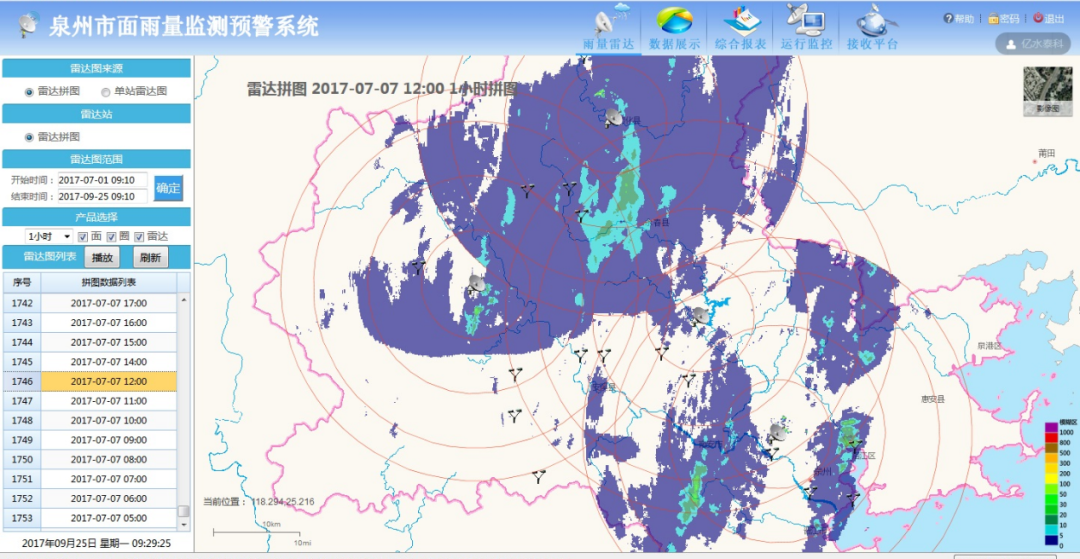Click the purple 1000 legend color swatch
The image size is (1080, 559).
(1051, 428)
